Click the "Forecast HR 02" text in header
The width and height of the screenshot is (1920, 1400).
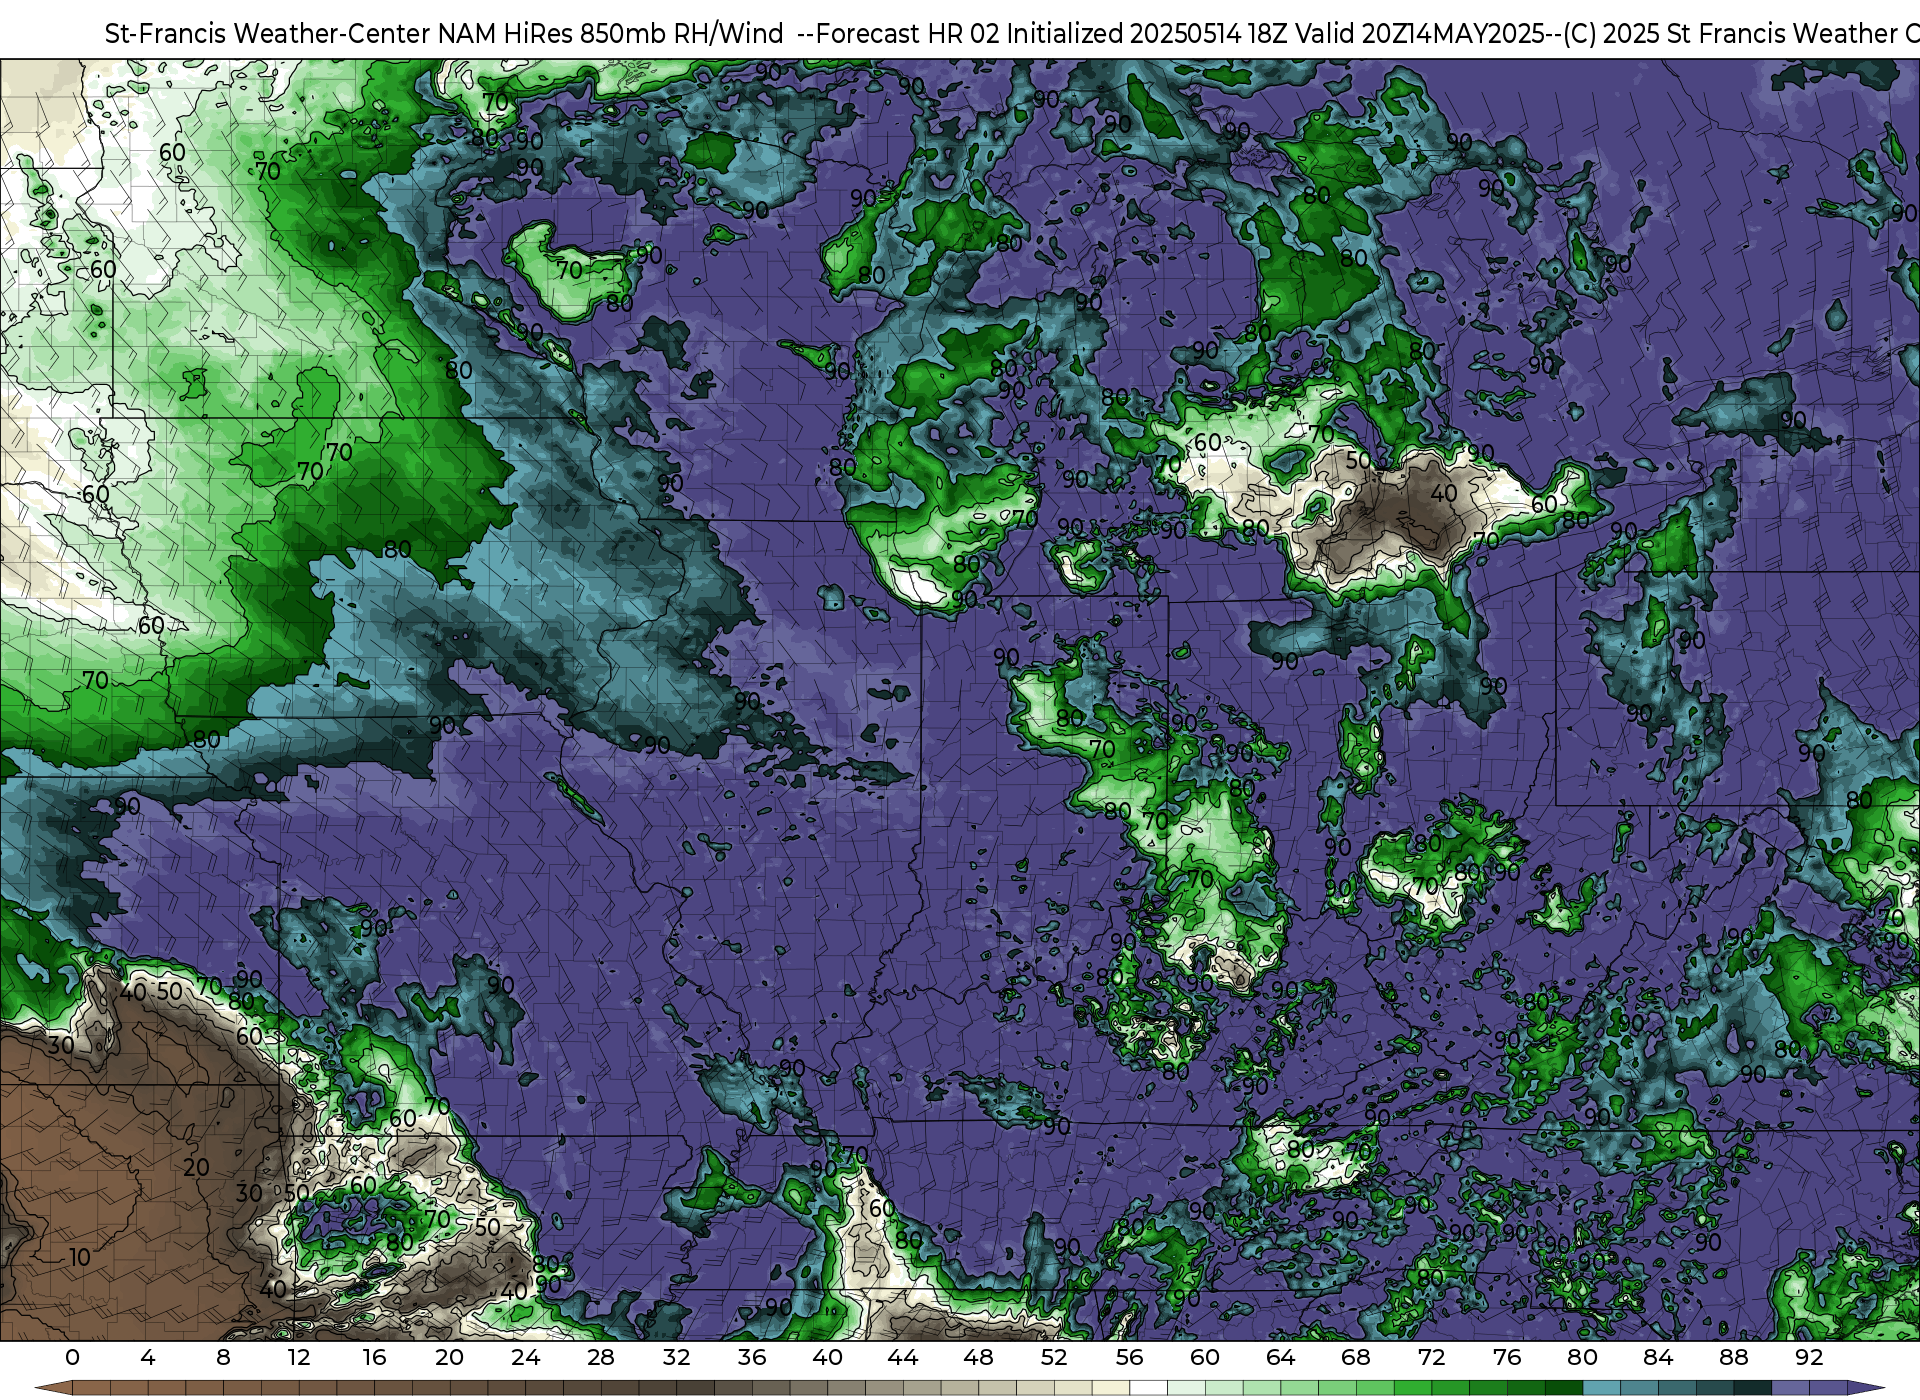[x=908, y=34]
